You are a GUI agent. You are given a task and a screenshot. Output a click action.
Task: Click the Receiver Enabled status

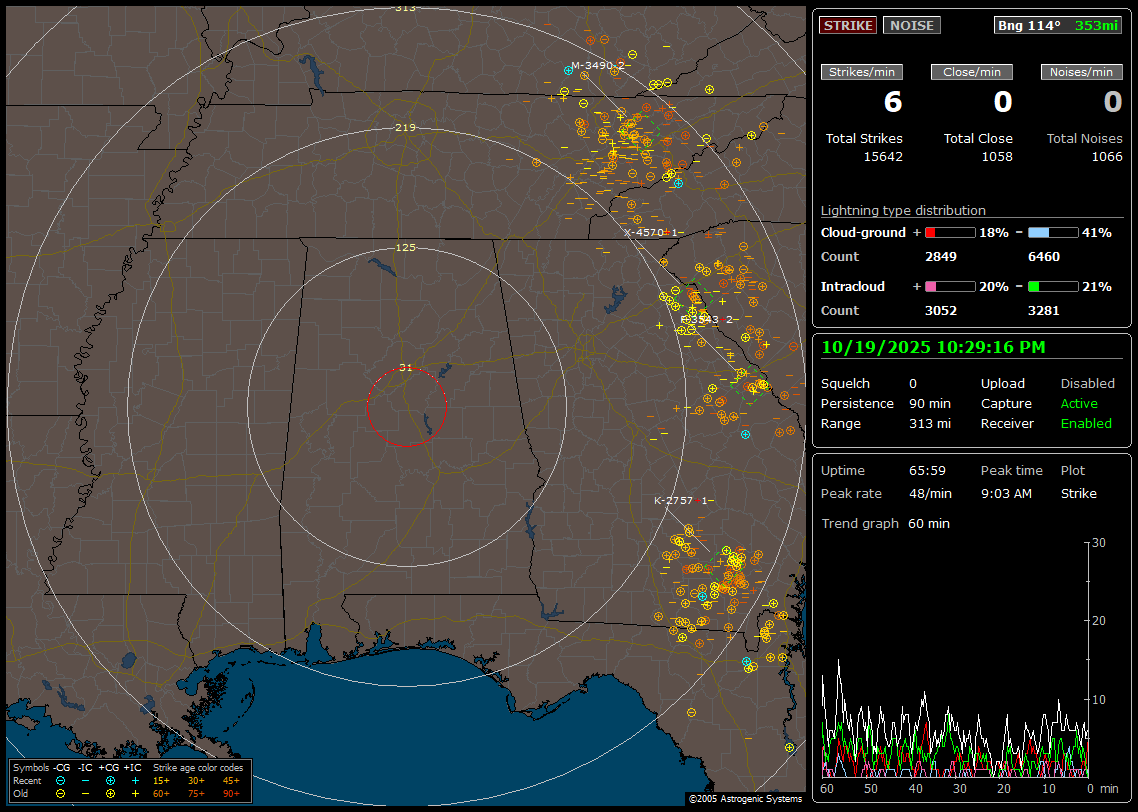pyautogui.click(x=1086, y=424)
